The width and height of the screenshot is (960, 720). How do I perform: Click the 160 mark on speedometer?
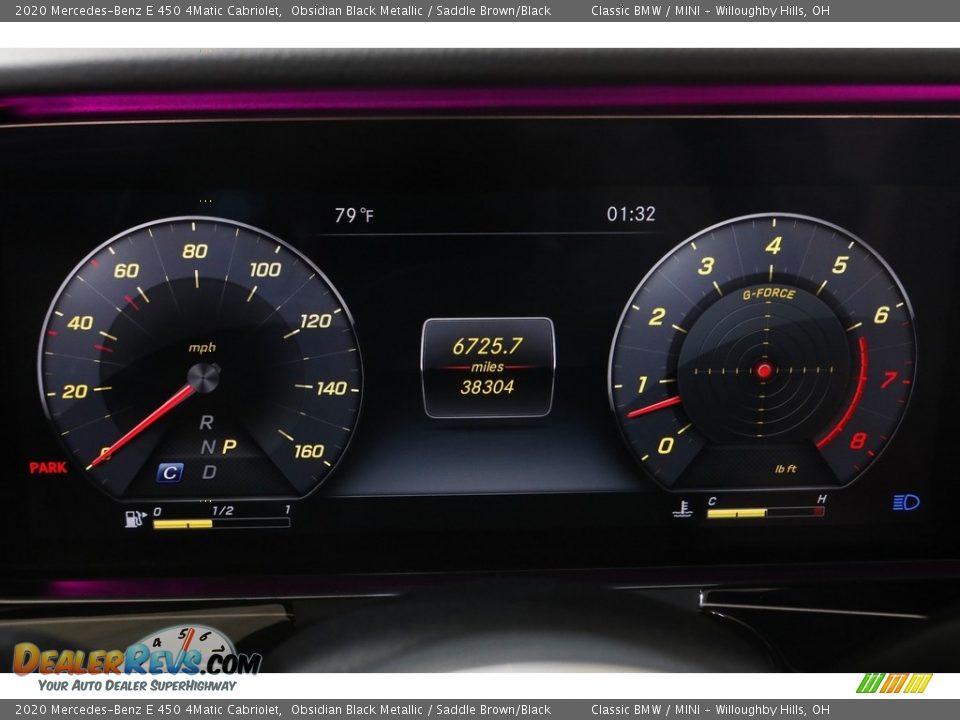click(x=309, y=451)
